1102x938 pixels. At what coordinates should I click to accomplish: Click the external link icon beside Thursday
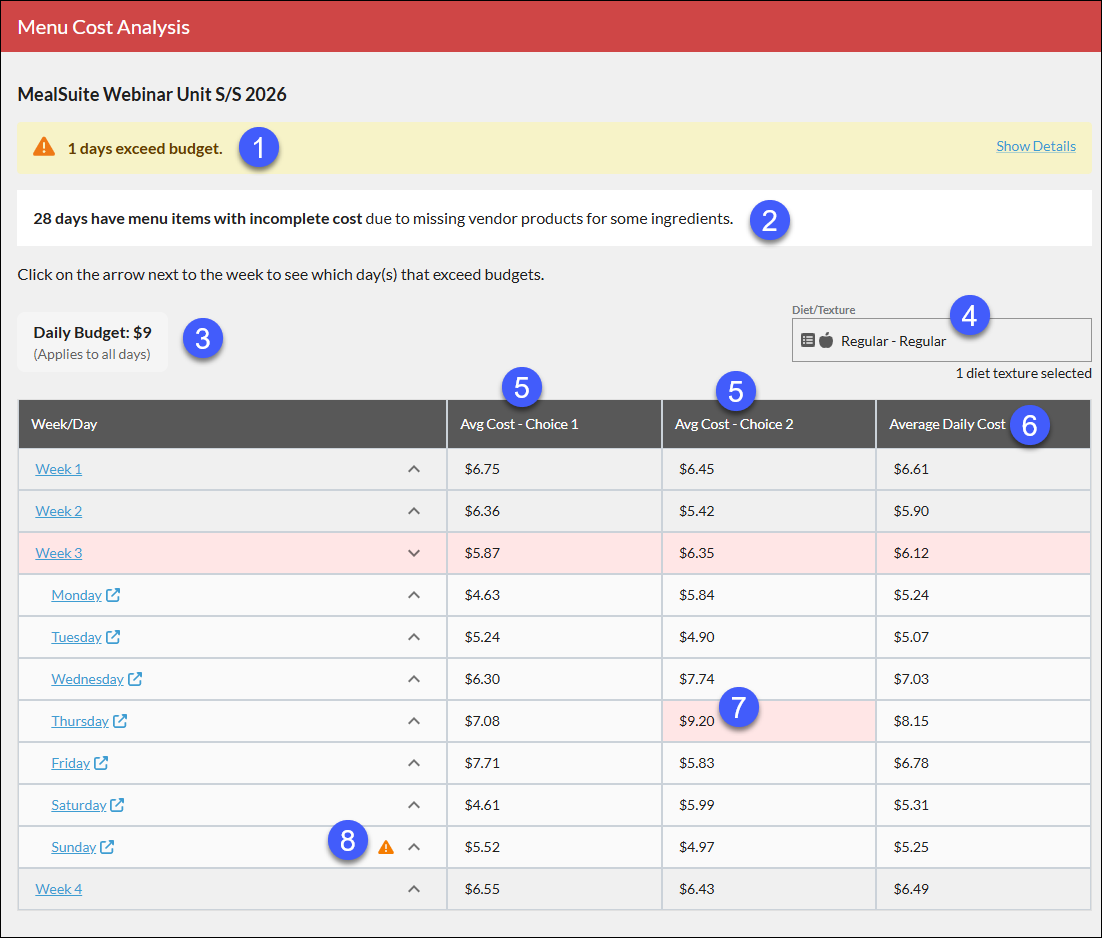pyautogui.click(x=120, y=721)
